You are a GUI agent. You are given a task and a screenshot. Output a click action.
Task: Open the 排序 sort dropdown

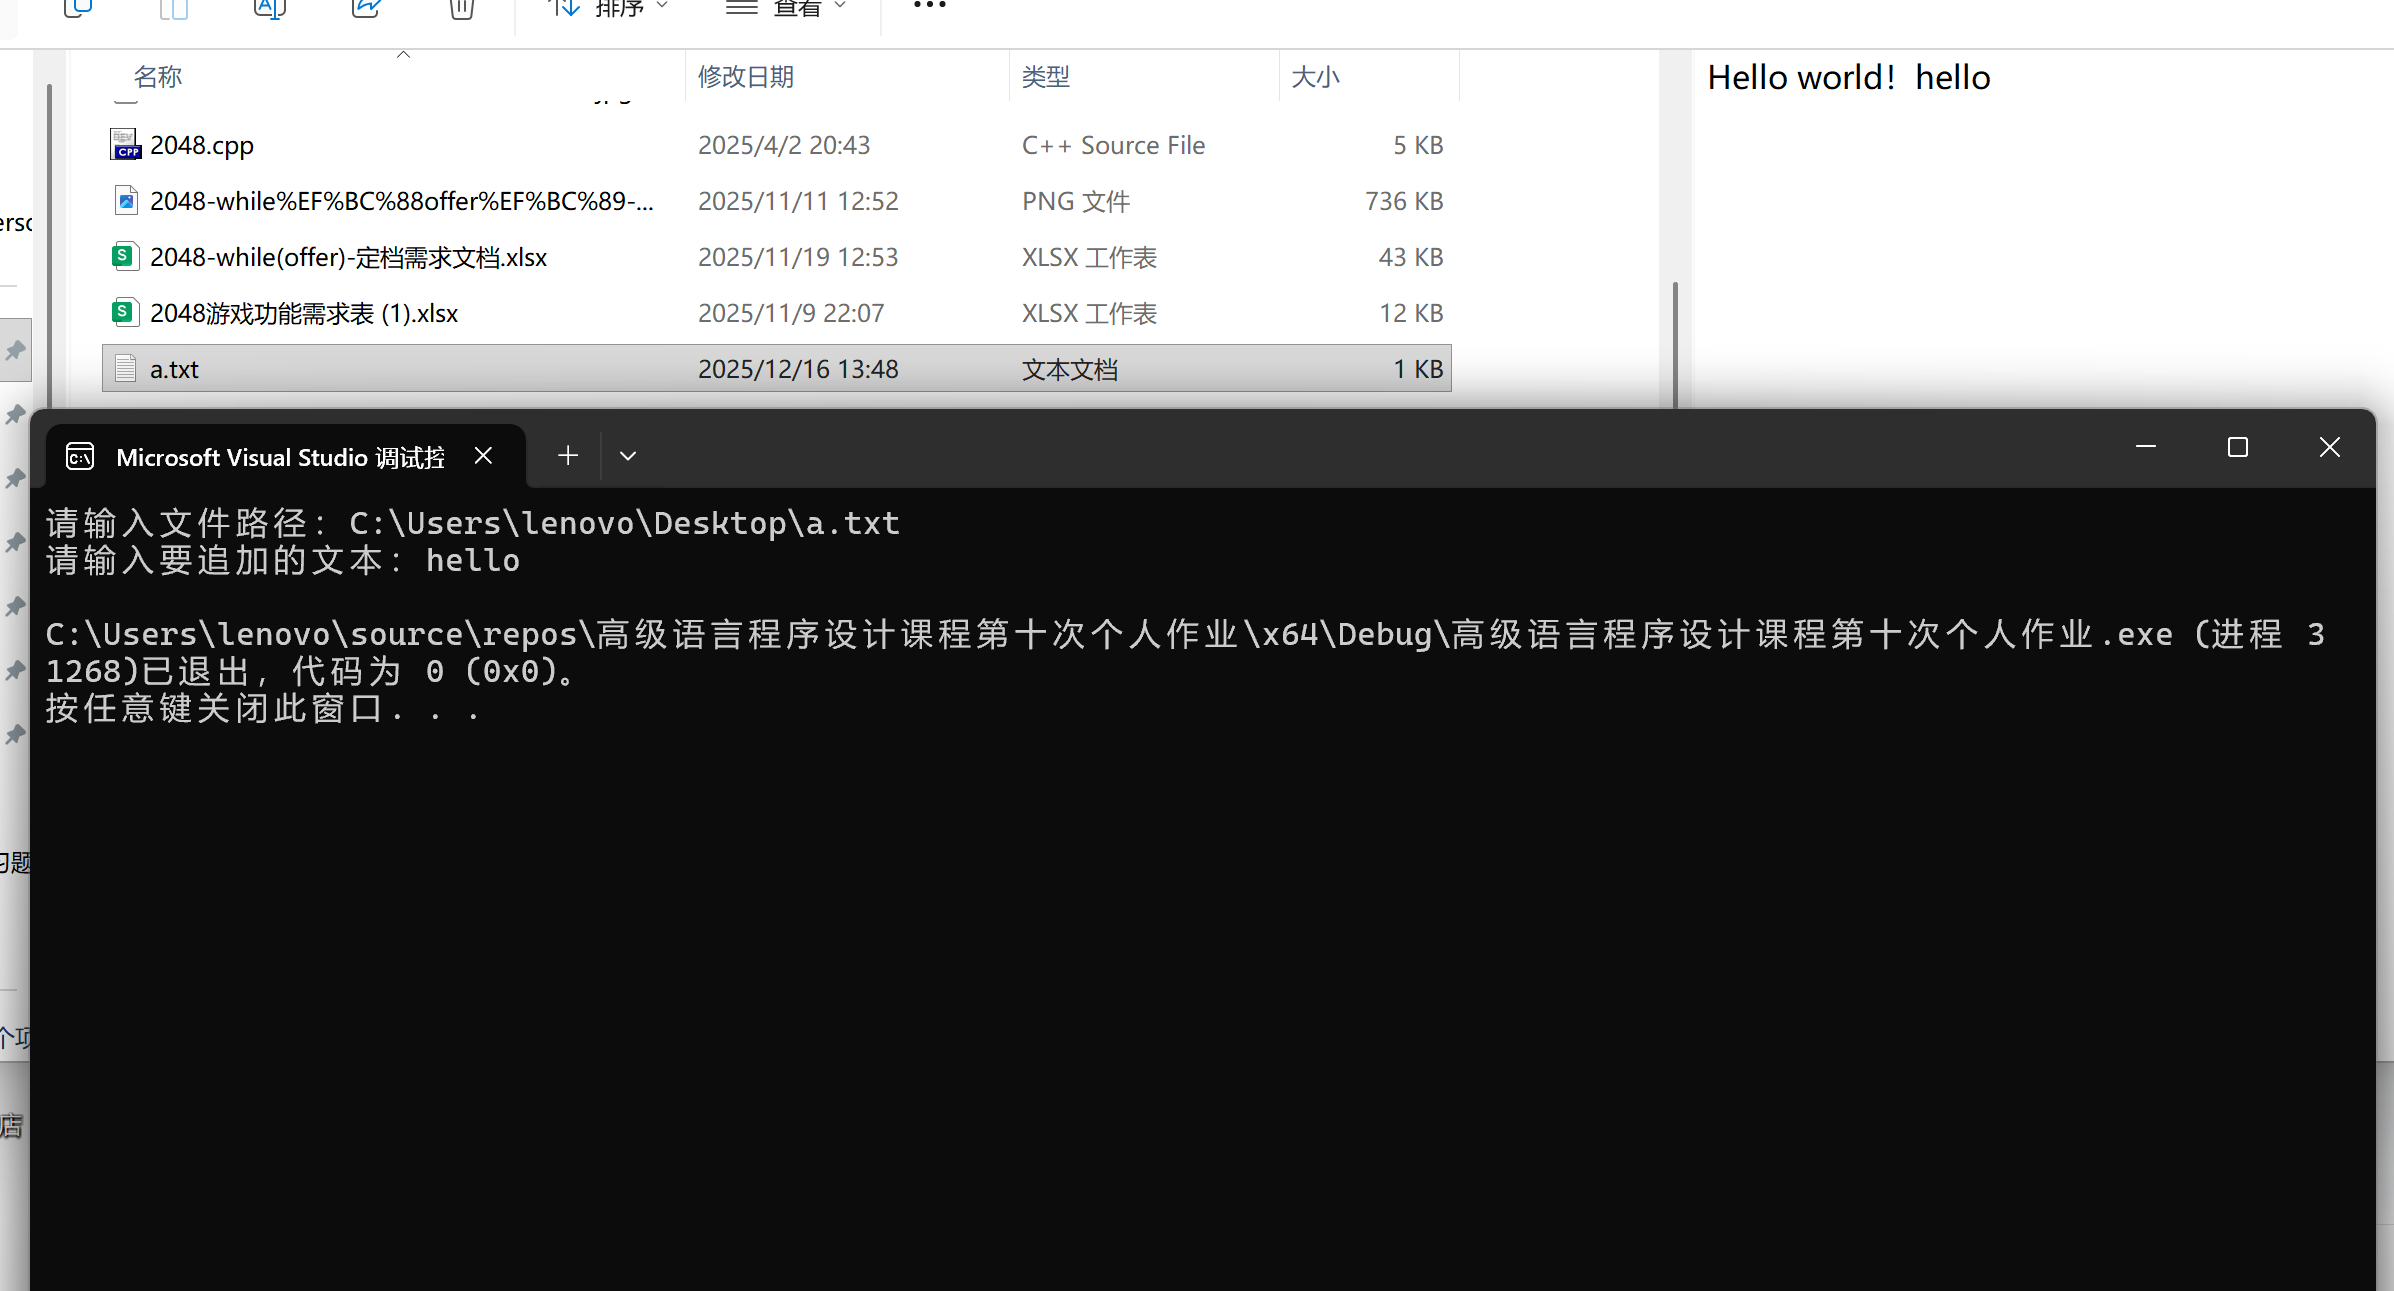608,8
